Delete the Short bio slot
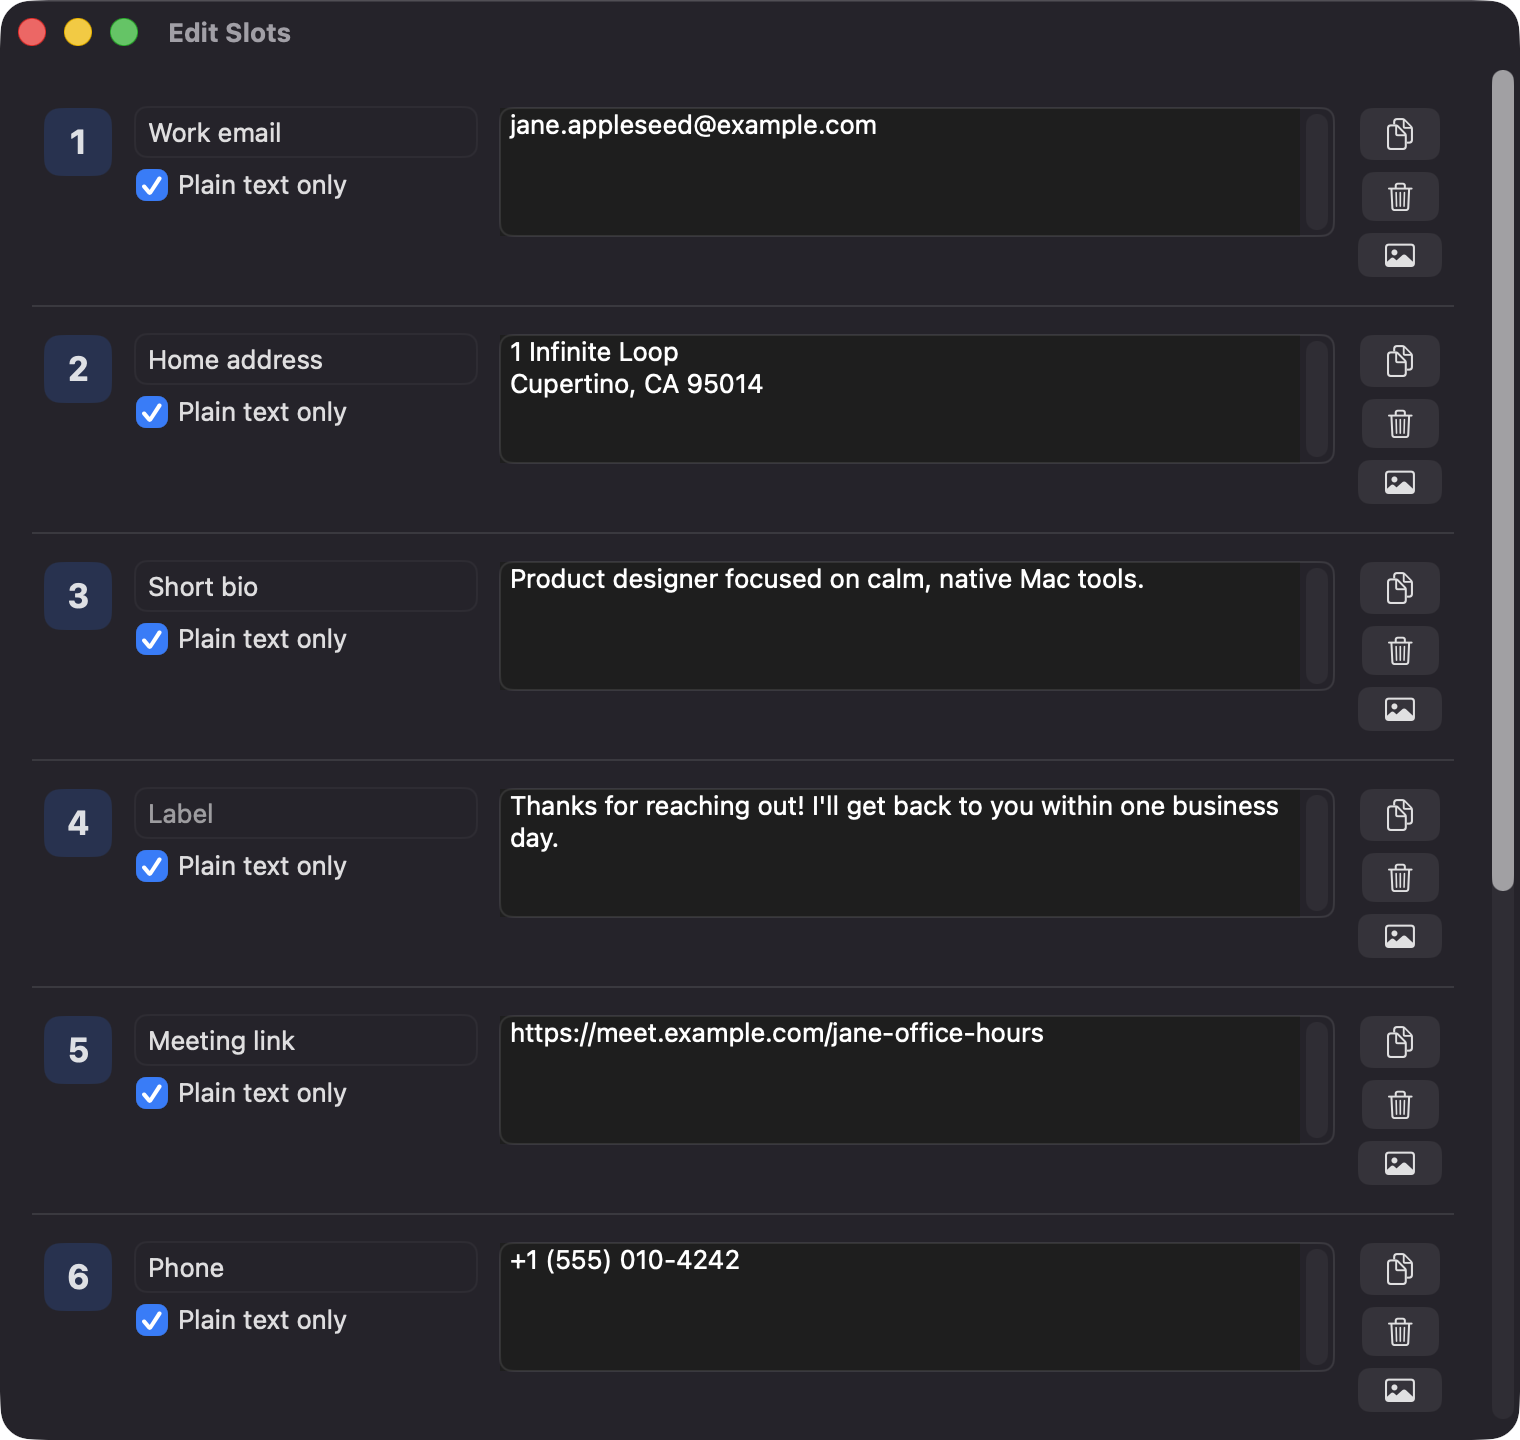The height and width of the screenshot is (1440, 1520). click(1400, 651)
